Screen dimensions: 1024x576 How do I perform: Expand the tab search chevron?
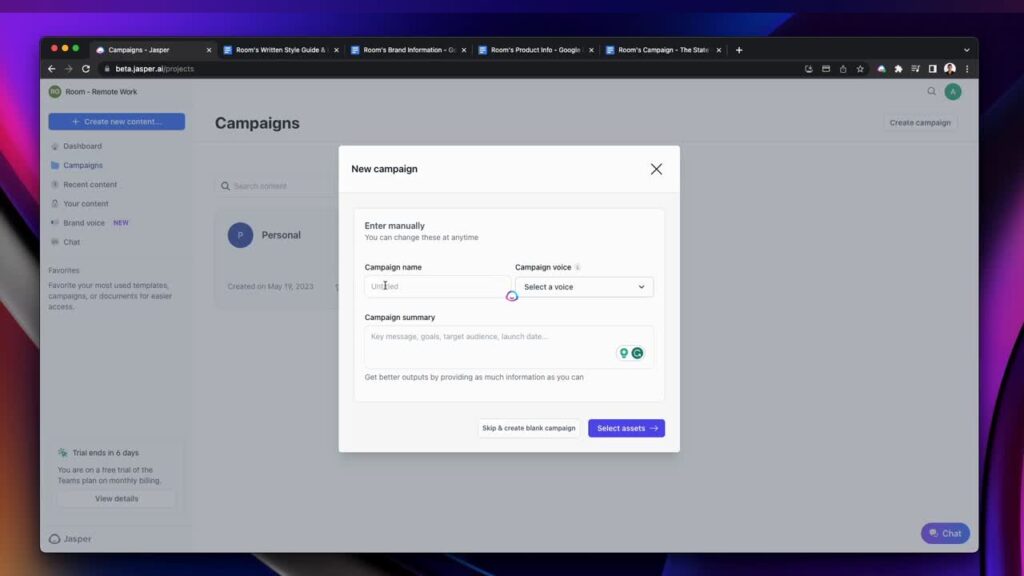pos(967,50)
